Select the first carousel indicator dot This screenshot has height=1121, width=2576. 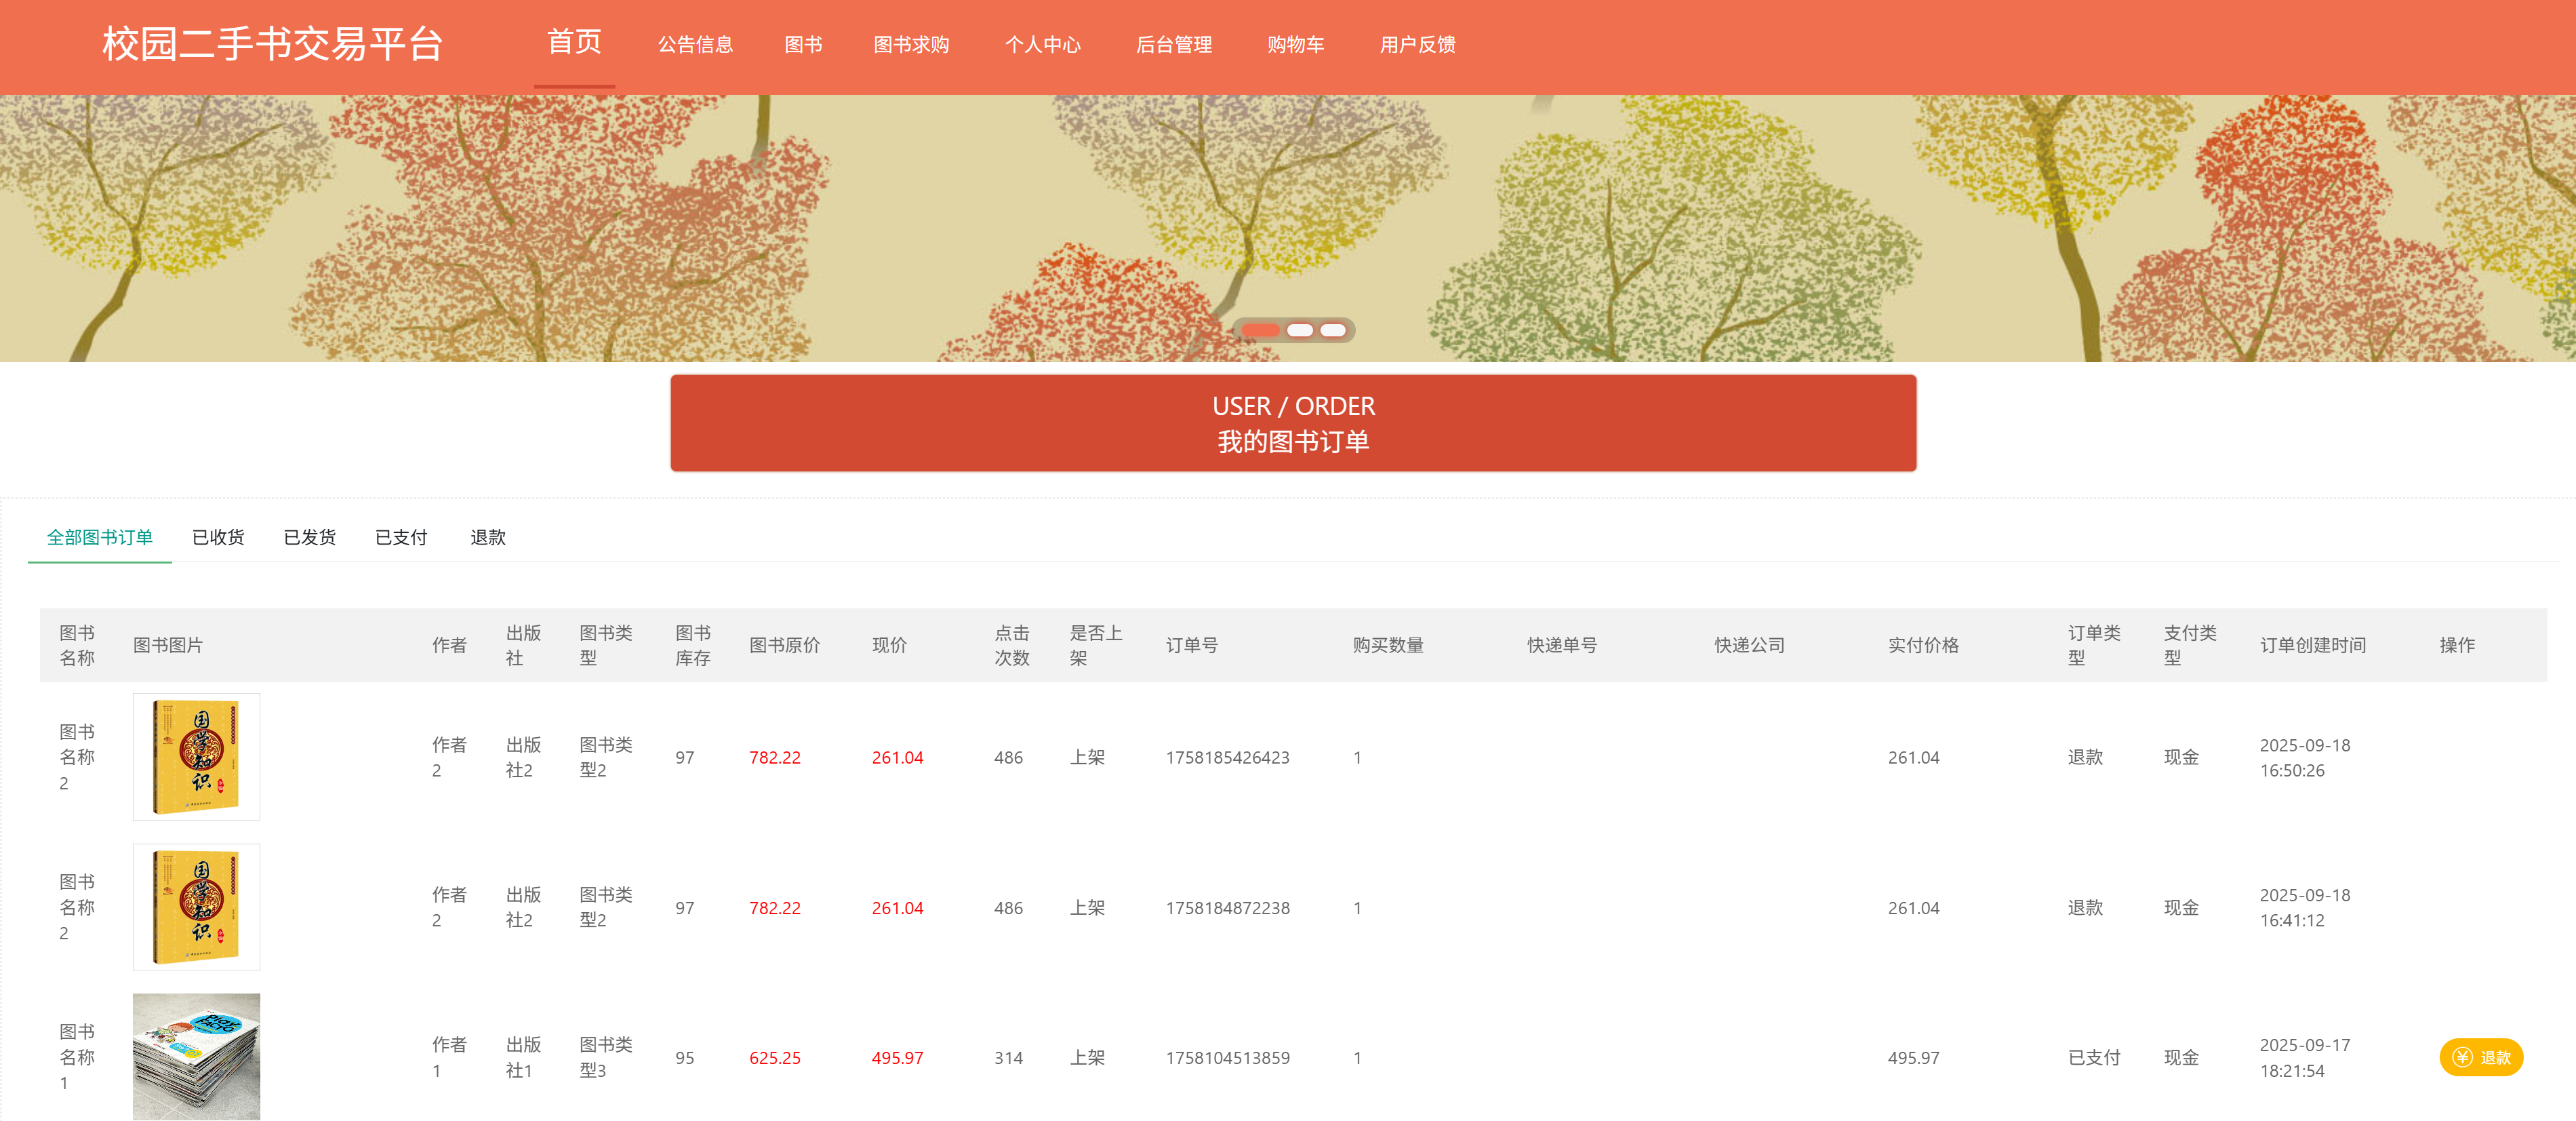point(1260,330)
